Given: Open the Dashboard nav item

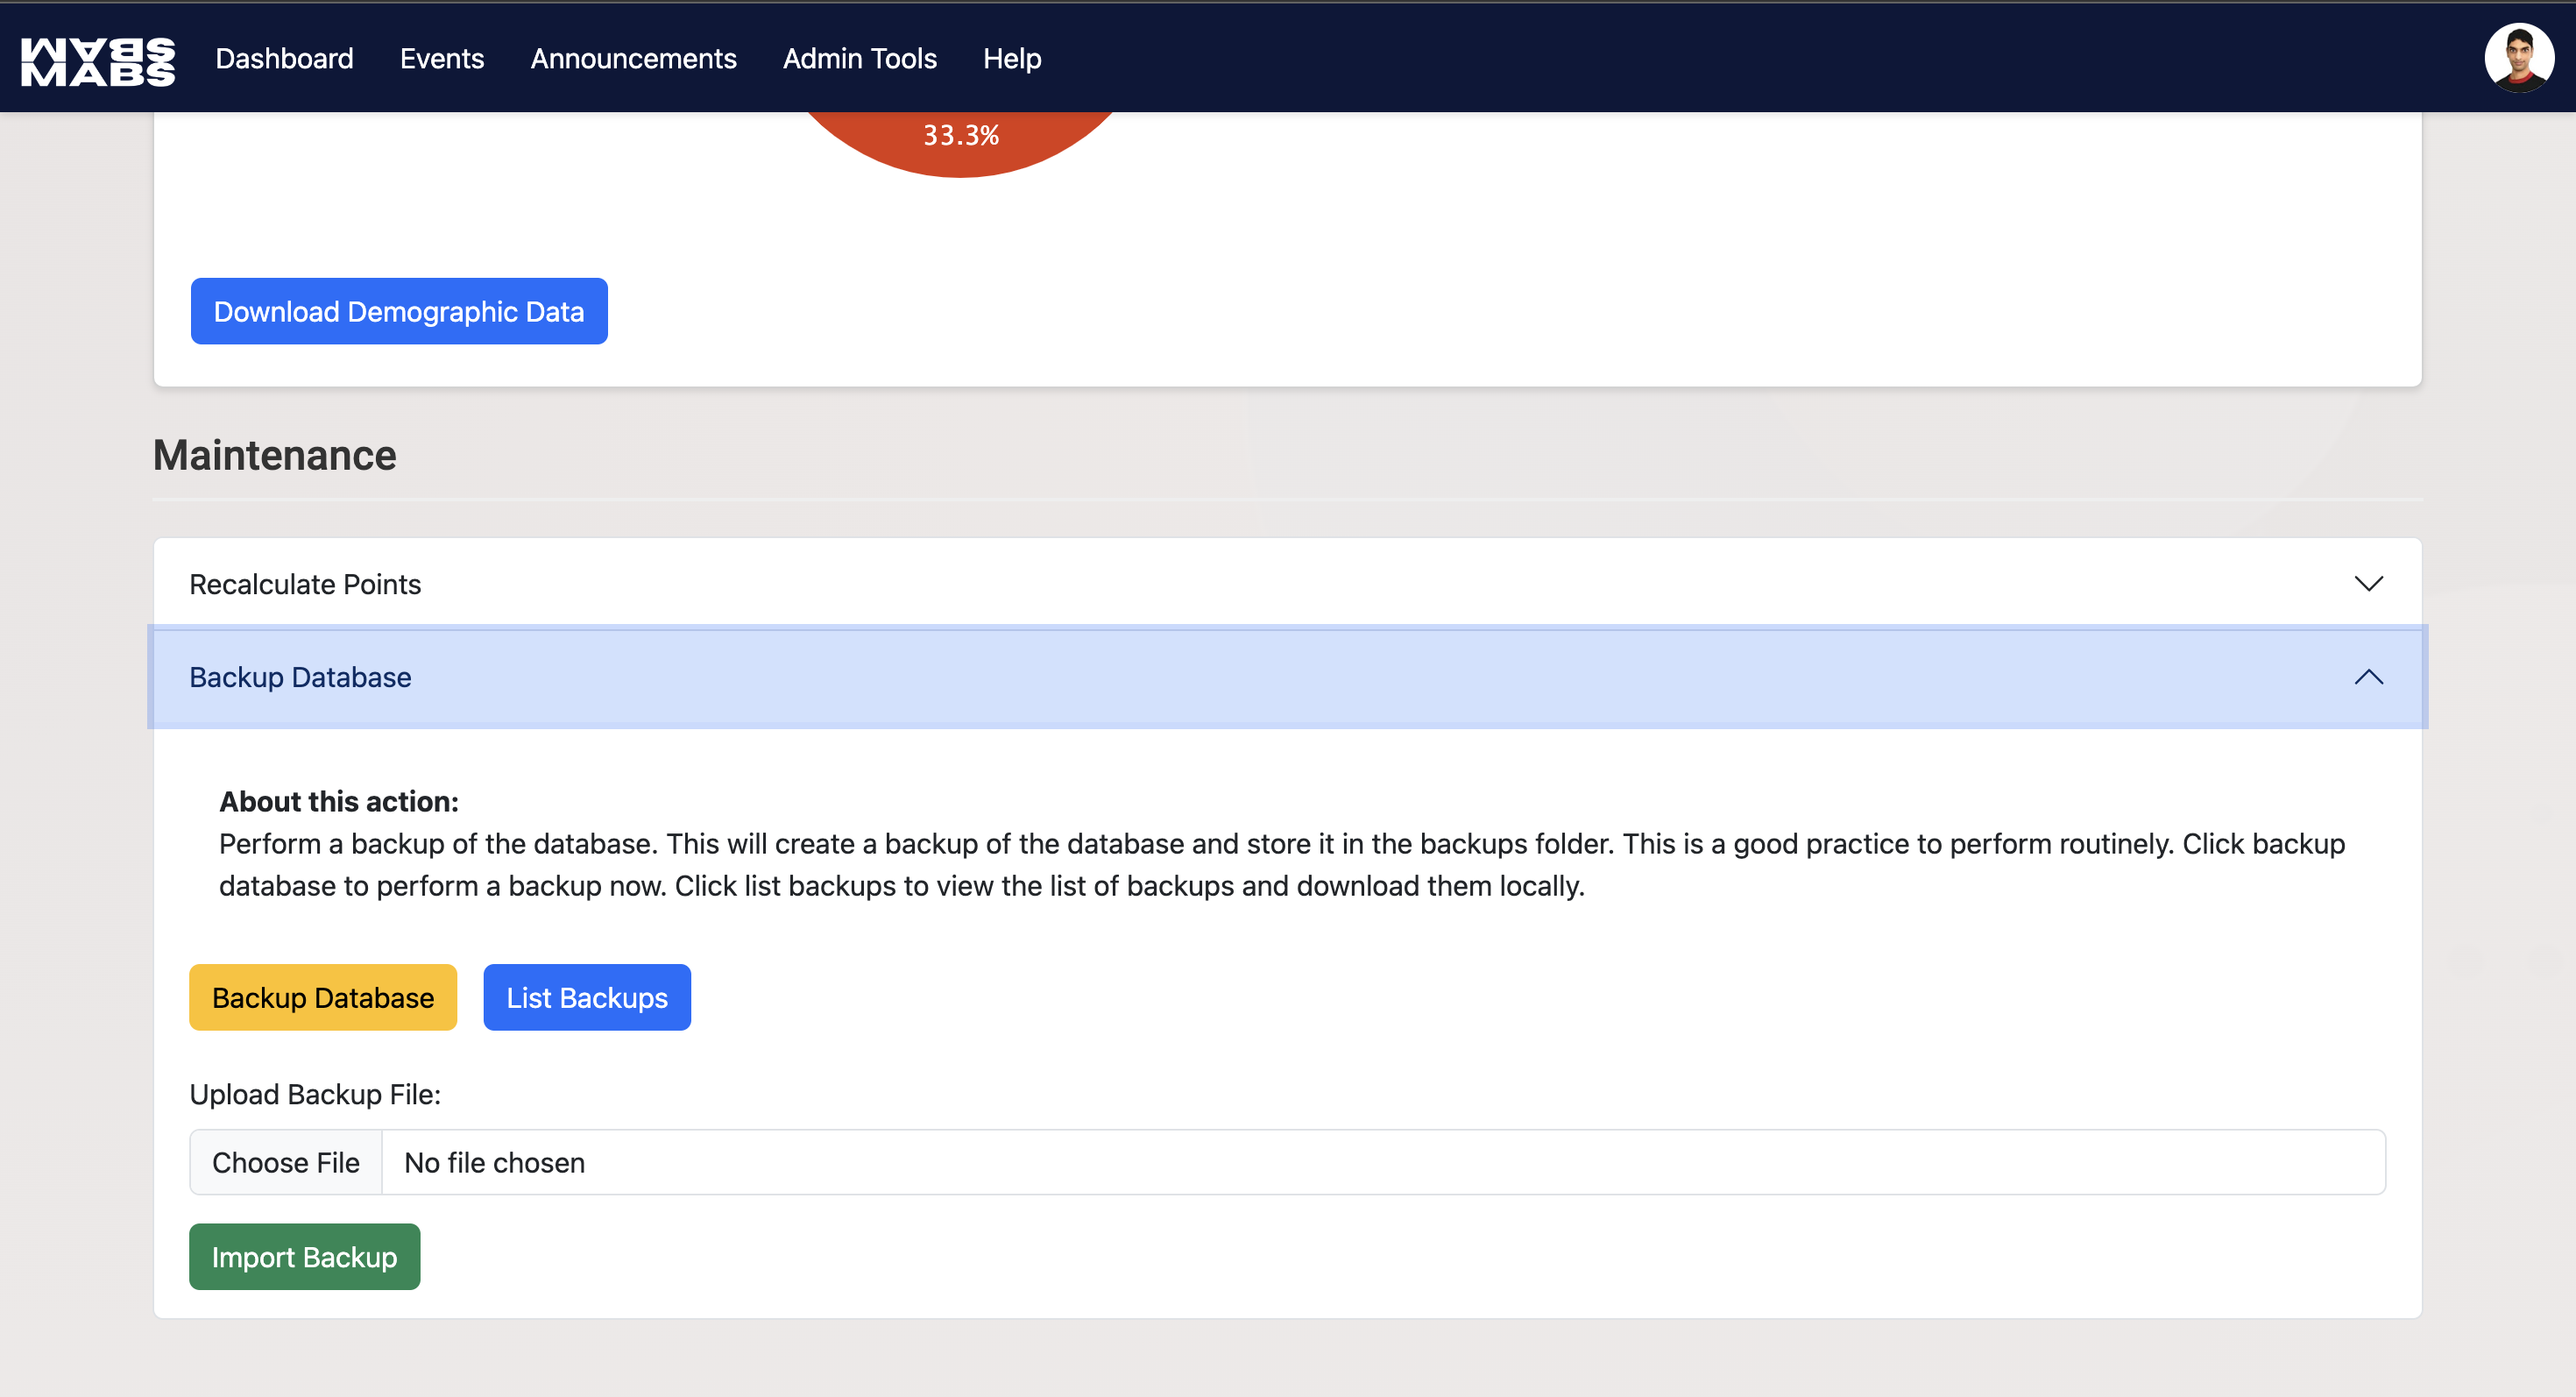Looking at the screenshot, I should coord(284,59).
